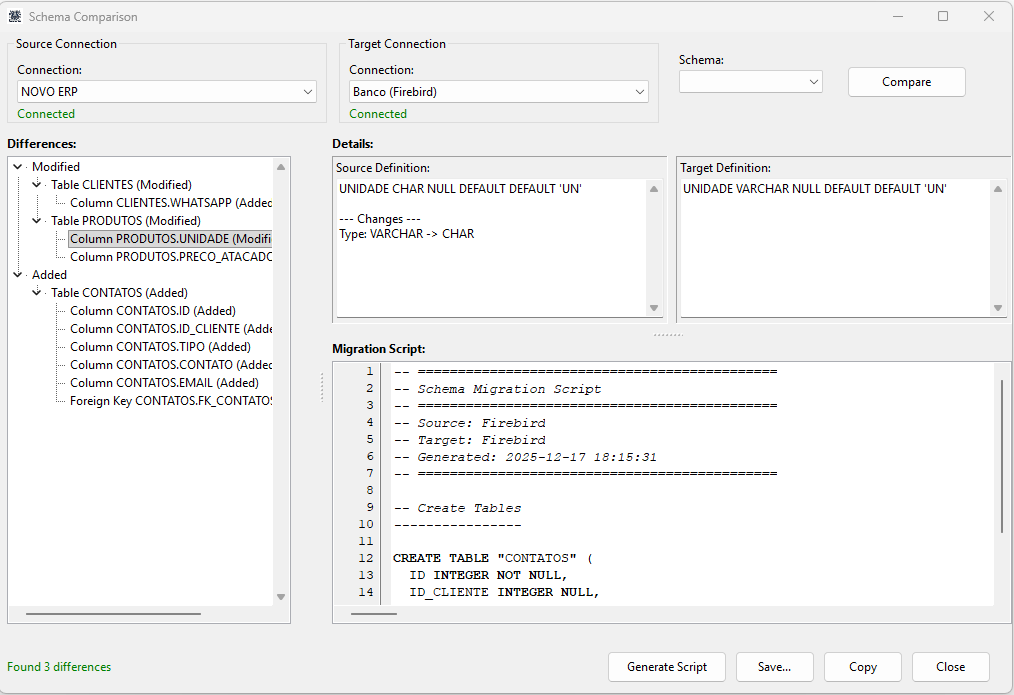
Task: Click the Schema Comparison app icon
Action: (14, 16)
